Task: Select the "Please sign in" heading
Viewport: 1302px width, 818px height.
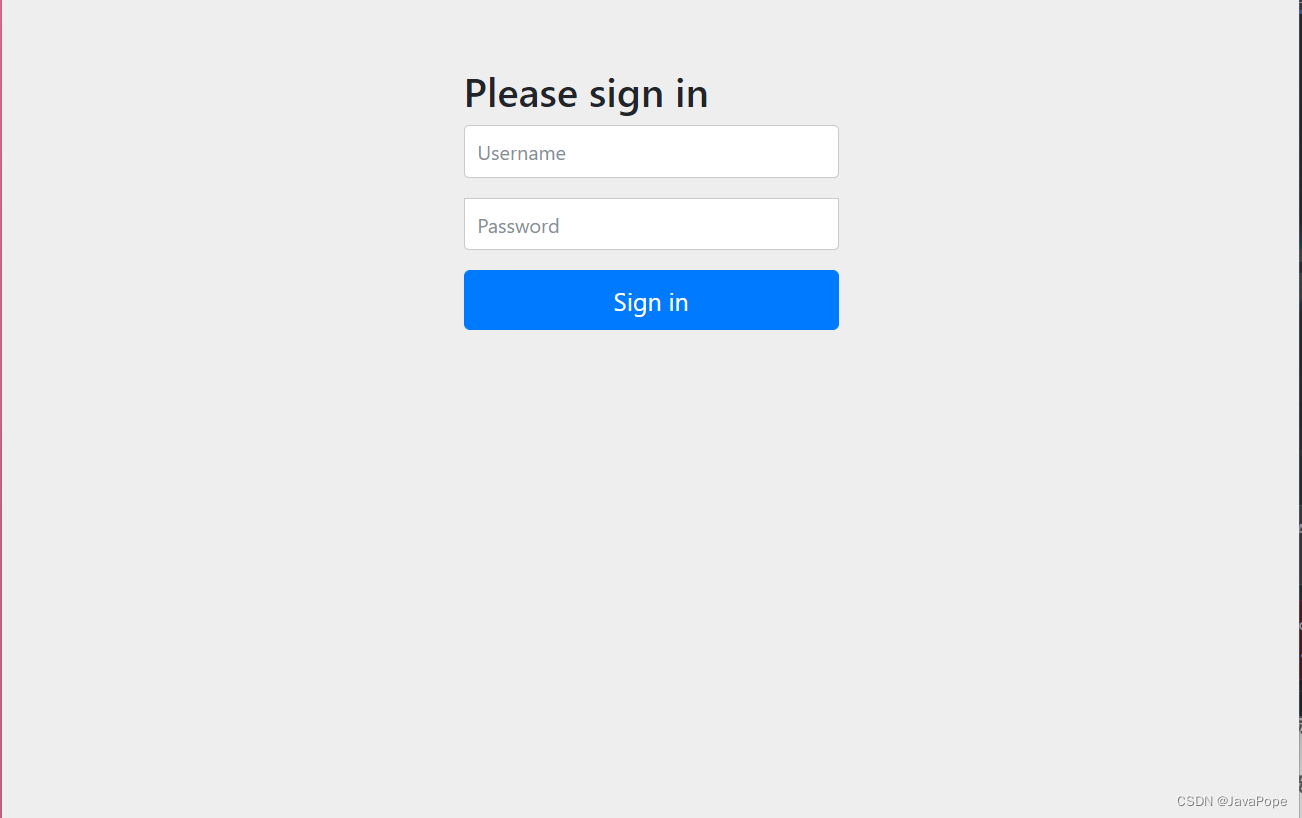Action: (x=586, y=94)
